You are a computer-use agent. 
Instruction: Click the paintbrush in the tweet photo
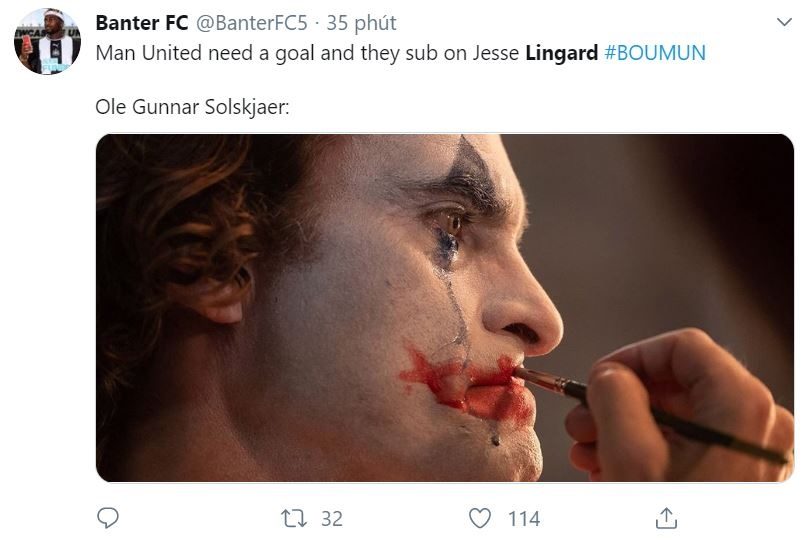(x=640, y=408)
